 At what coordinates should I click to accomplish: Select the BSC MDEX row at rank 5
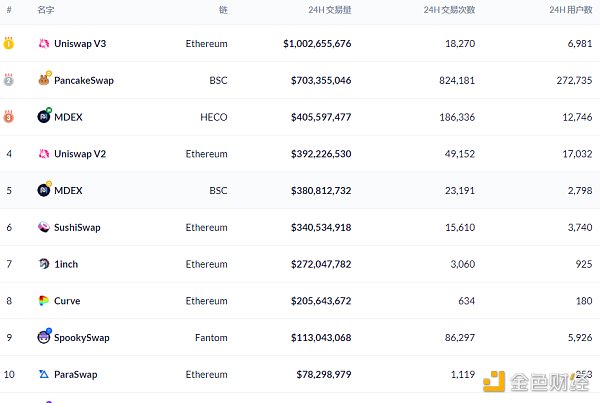(x=300, y=190)
